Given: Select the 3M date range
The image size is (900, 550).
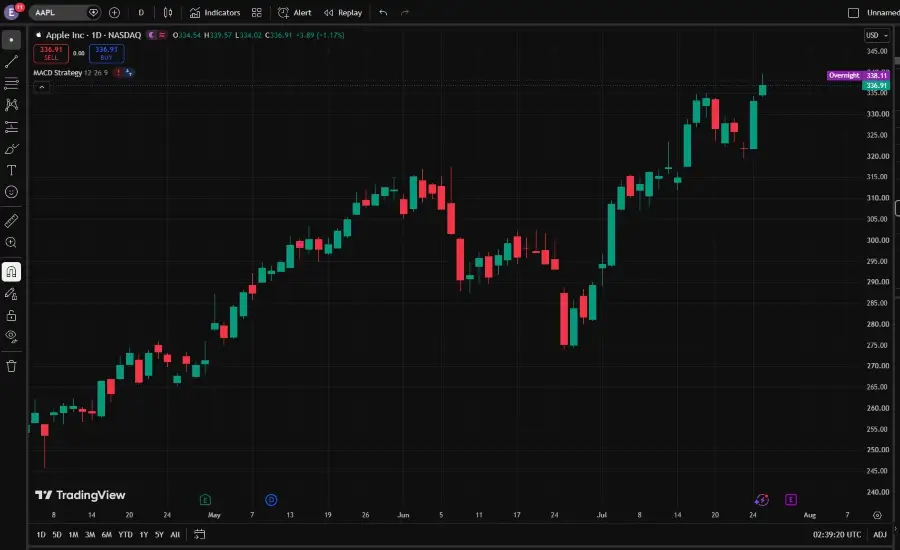Looking at the screenshot, I should pyautogui.click(x=90, y=534).
